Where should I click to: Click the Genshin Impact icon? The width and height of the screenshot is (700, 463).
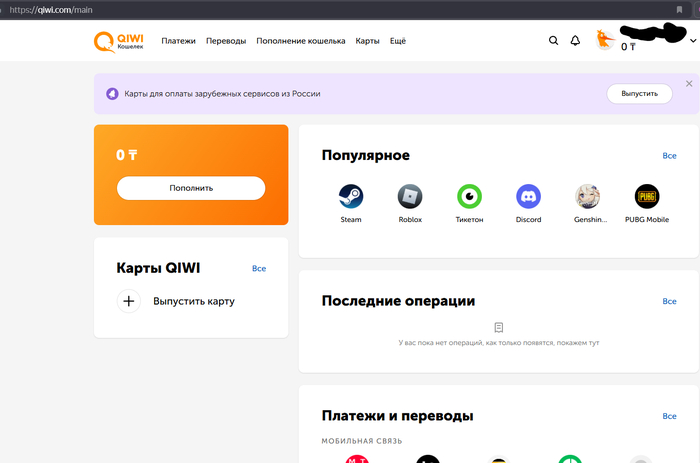click(588, 196)
